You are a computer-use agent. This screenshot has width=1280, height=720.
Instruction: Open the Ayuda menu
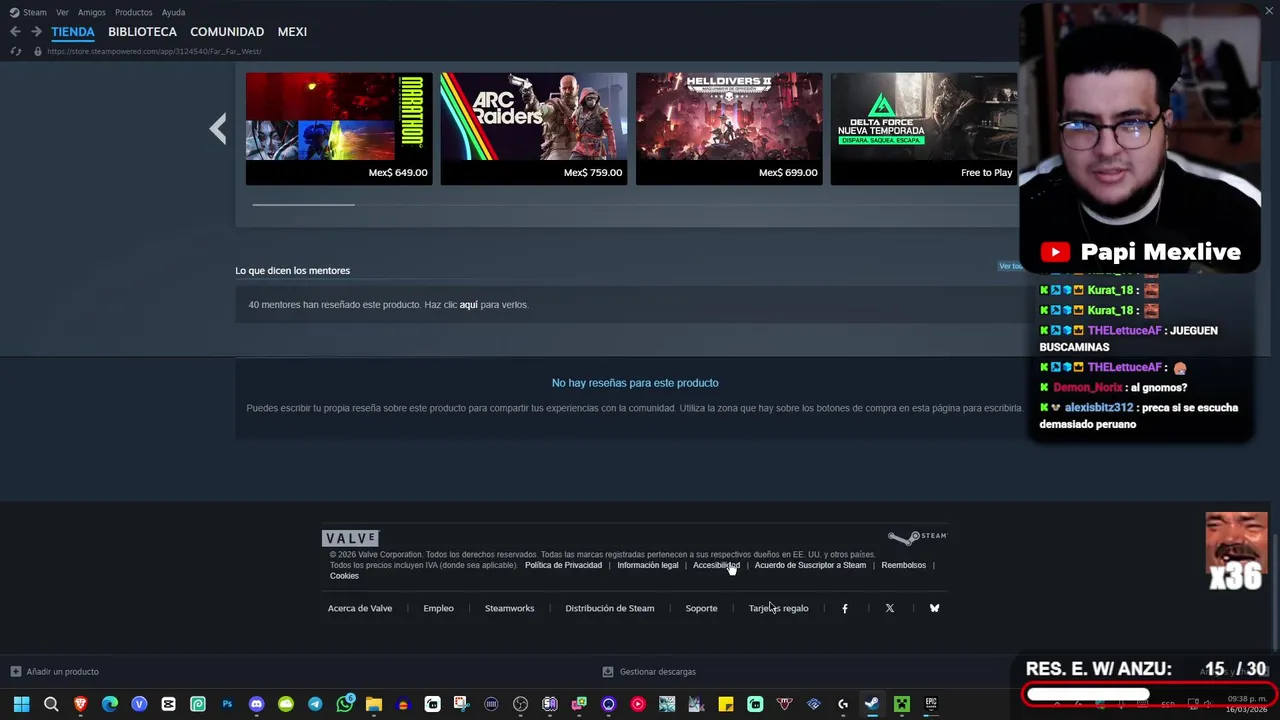point(174,12)
